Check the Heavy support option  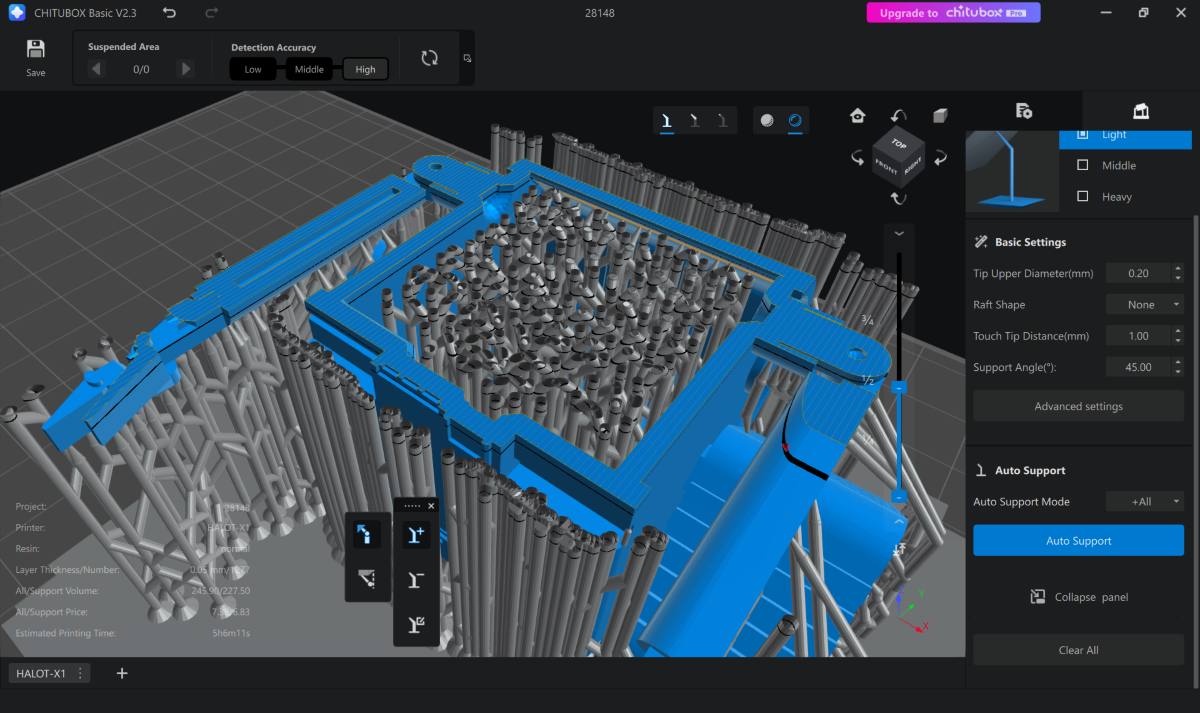click(x=1082, y=196)
